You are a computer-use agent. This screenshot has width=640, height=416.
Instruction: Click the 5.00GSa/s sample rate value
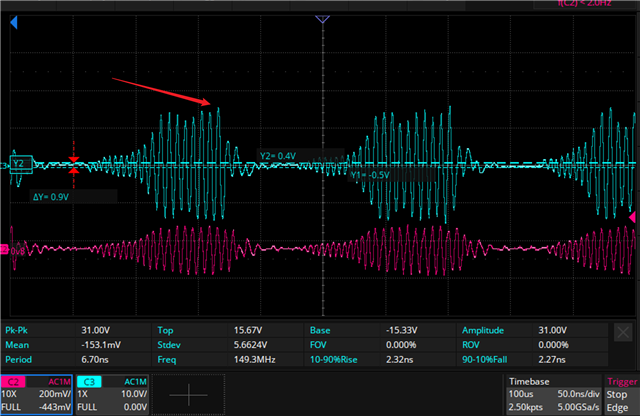[x=578, y=407]
